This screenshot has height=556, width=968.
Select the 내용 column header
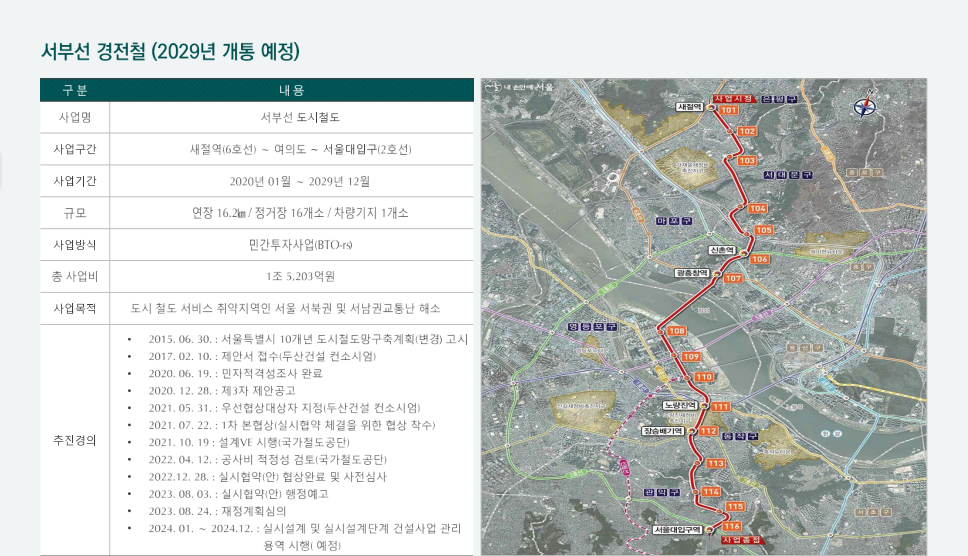[x=291, y=90]
